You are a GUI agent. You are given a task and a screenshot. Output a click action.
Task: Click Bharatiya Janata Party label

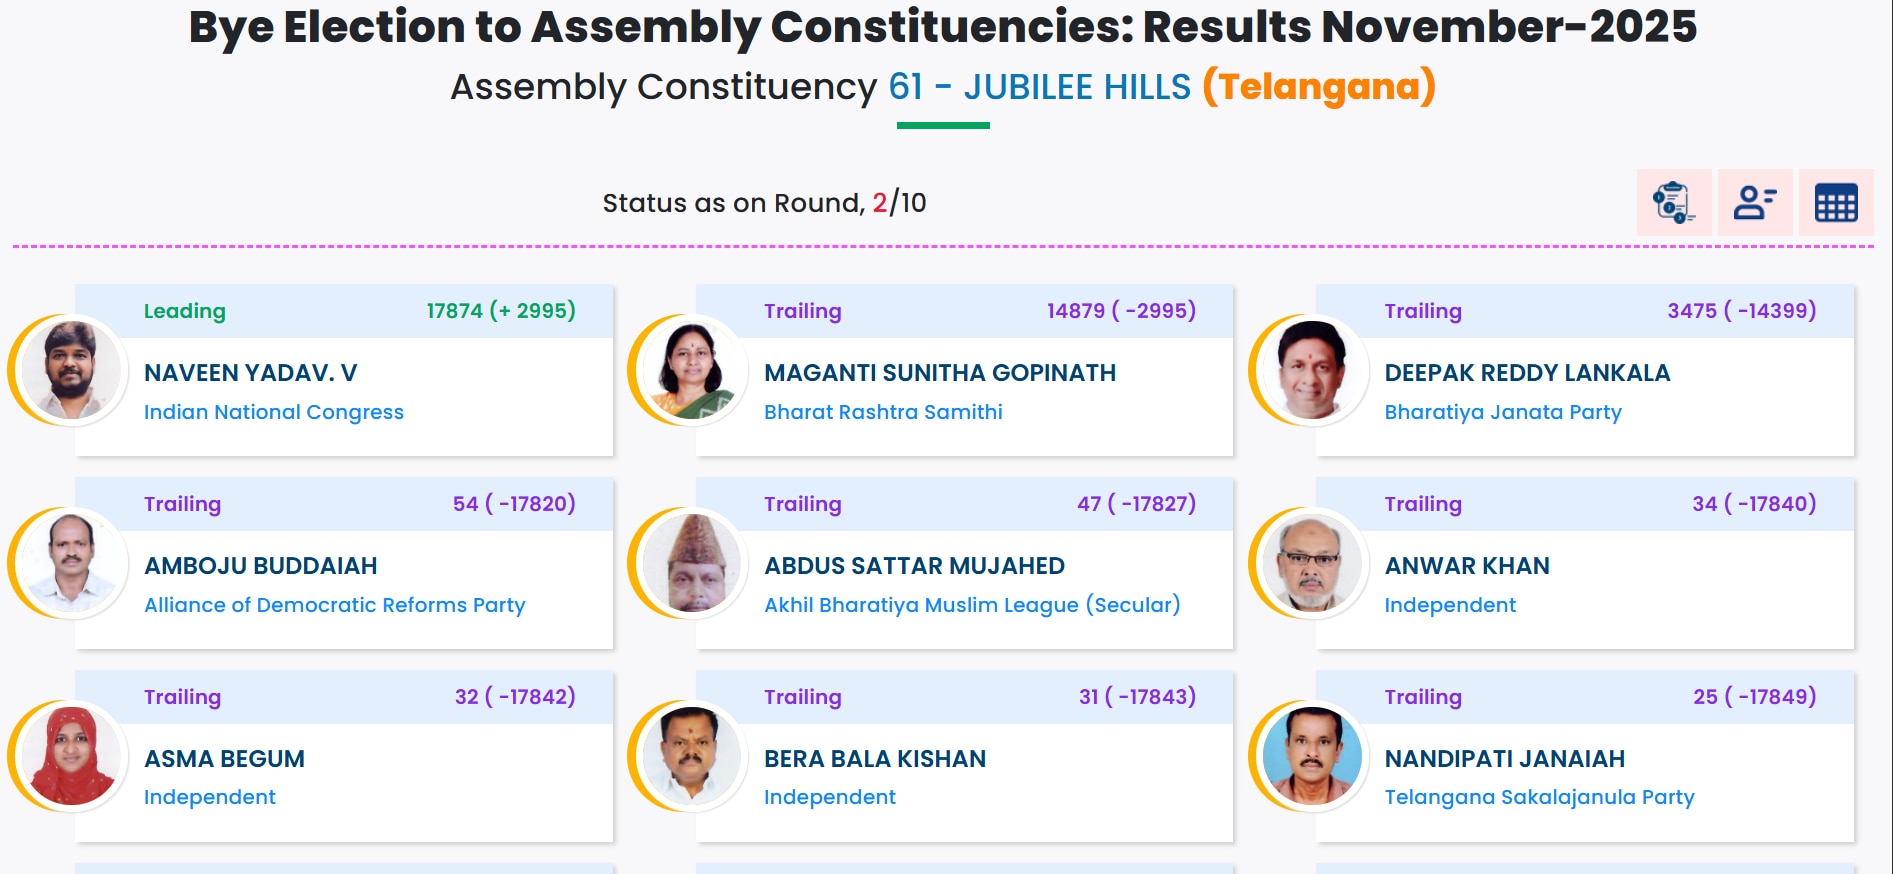[x=1502, y=412]
